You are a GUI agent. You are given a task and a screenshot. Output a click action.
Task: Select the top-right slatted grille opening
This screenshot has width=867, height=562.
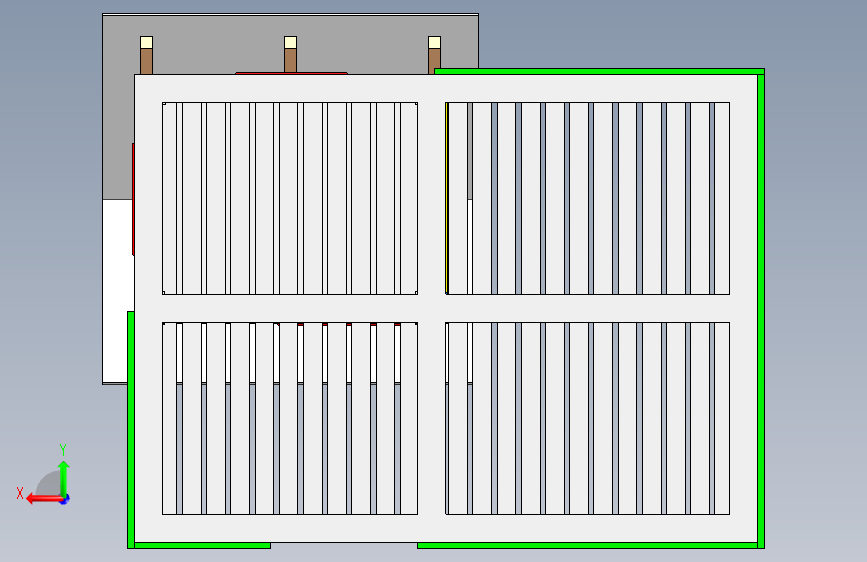pos(587,198)
